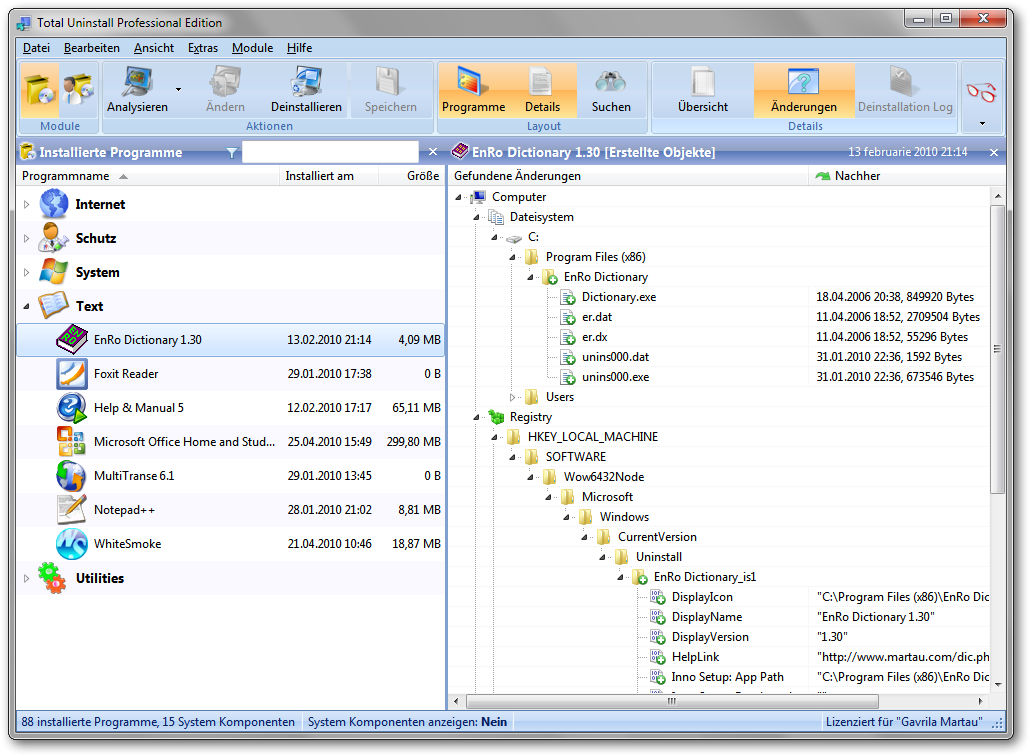Expand the Schutz program group
The image size is (1030, 756).
(26, 238)
